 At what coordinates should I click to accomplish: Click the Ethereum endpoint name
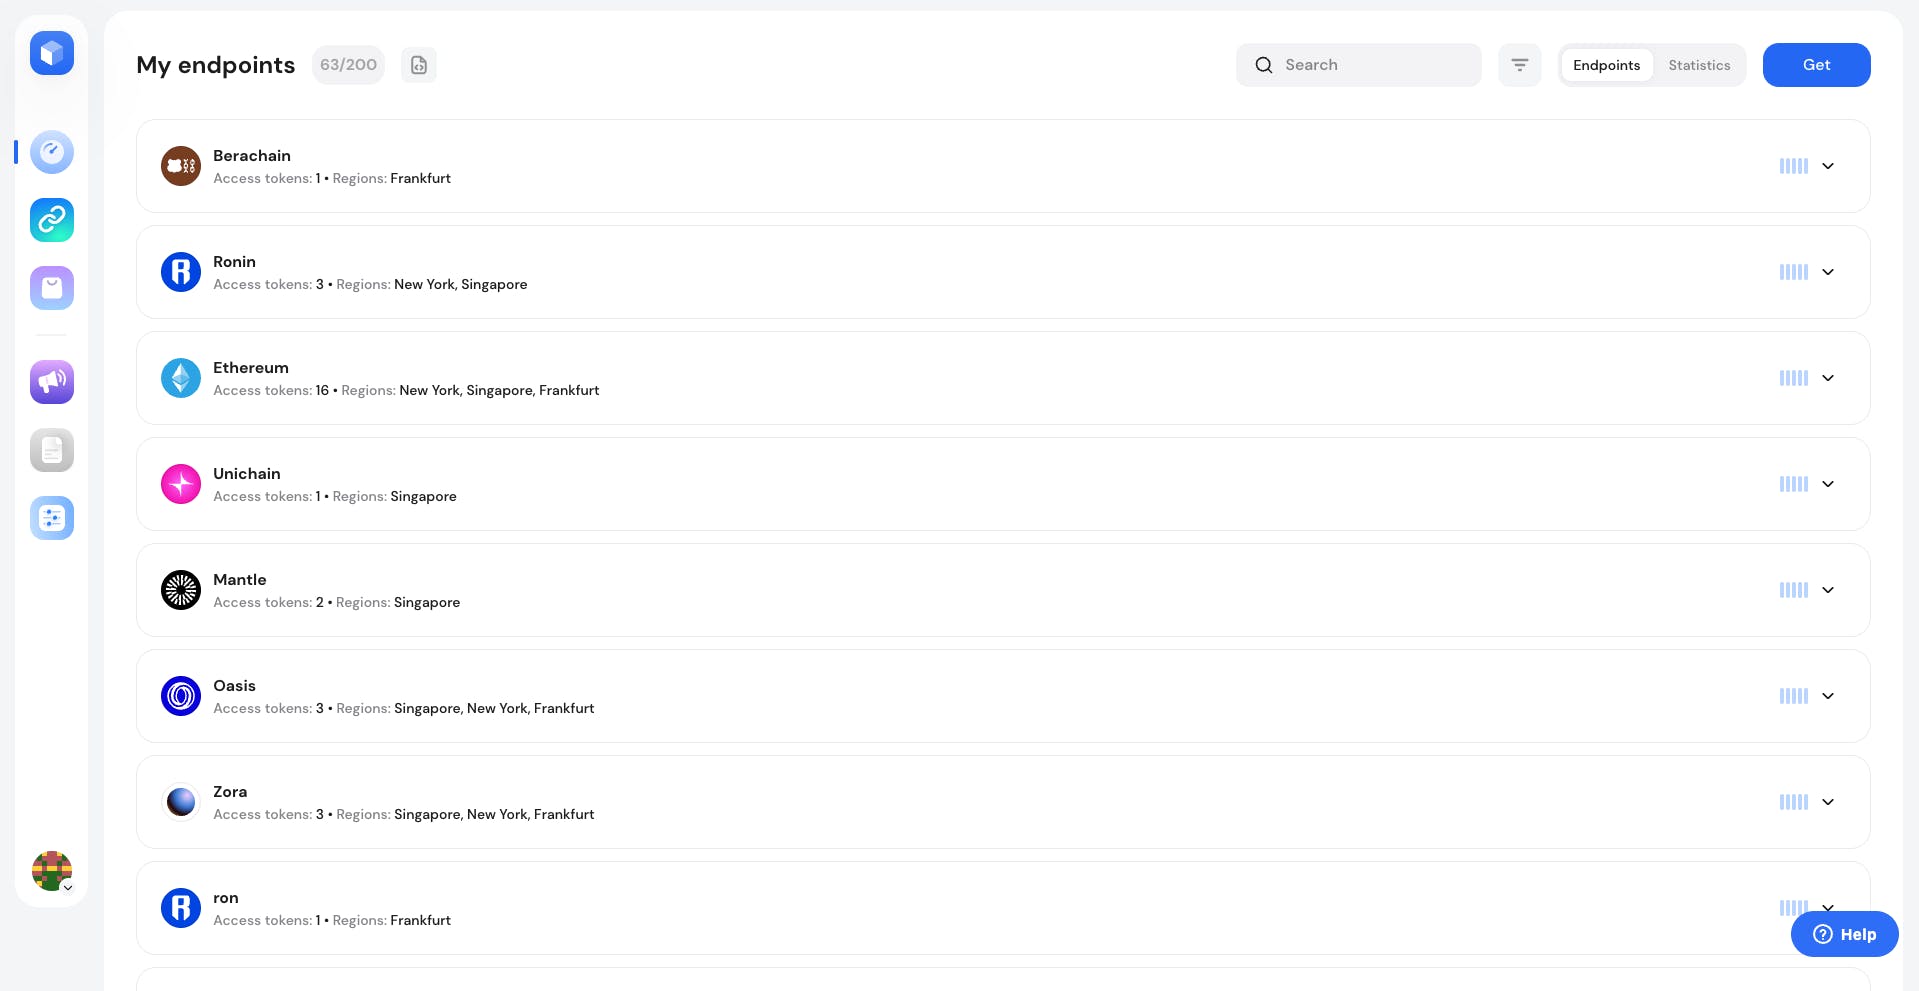(x=251, y=368)
